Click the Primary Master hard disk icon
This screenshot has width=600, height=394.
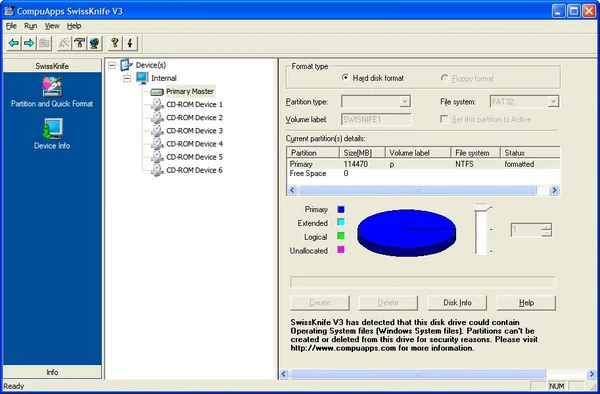tap(157, 92)
